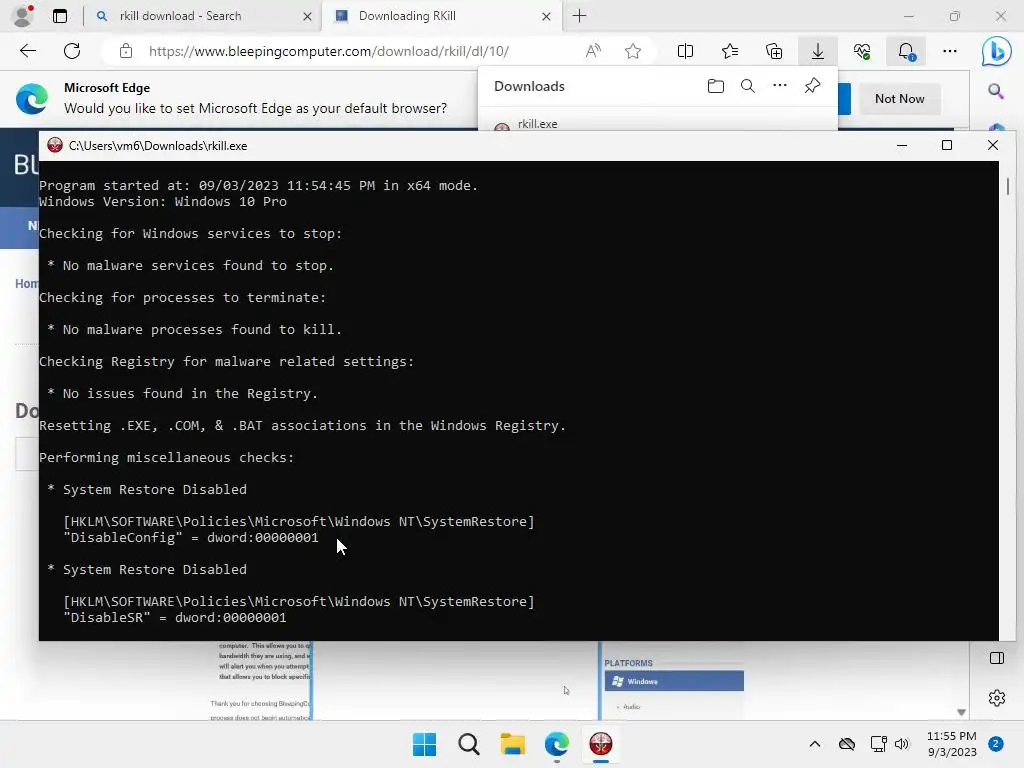Select rkill app on the taskbar
Viewport: 1024px width, 768px height.
[x=601, y=744]
